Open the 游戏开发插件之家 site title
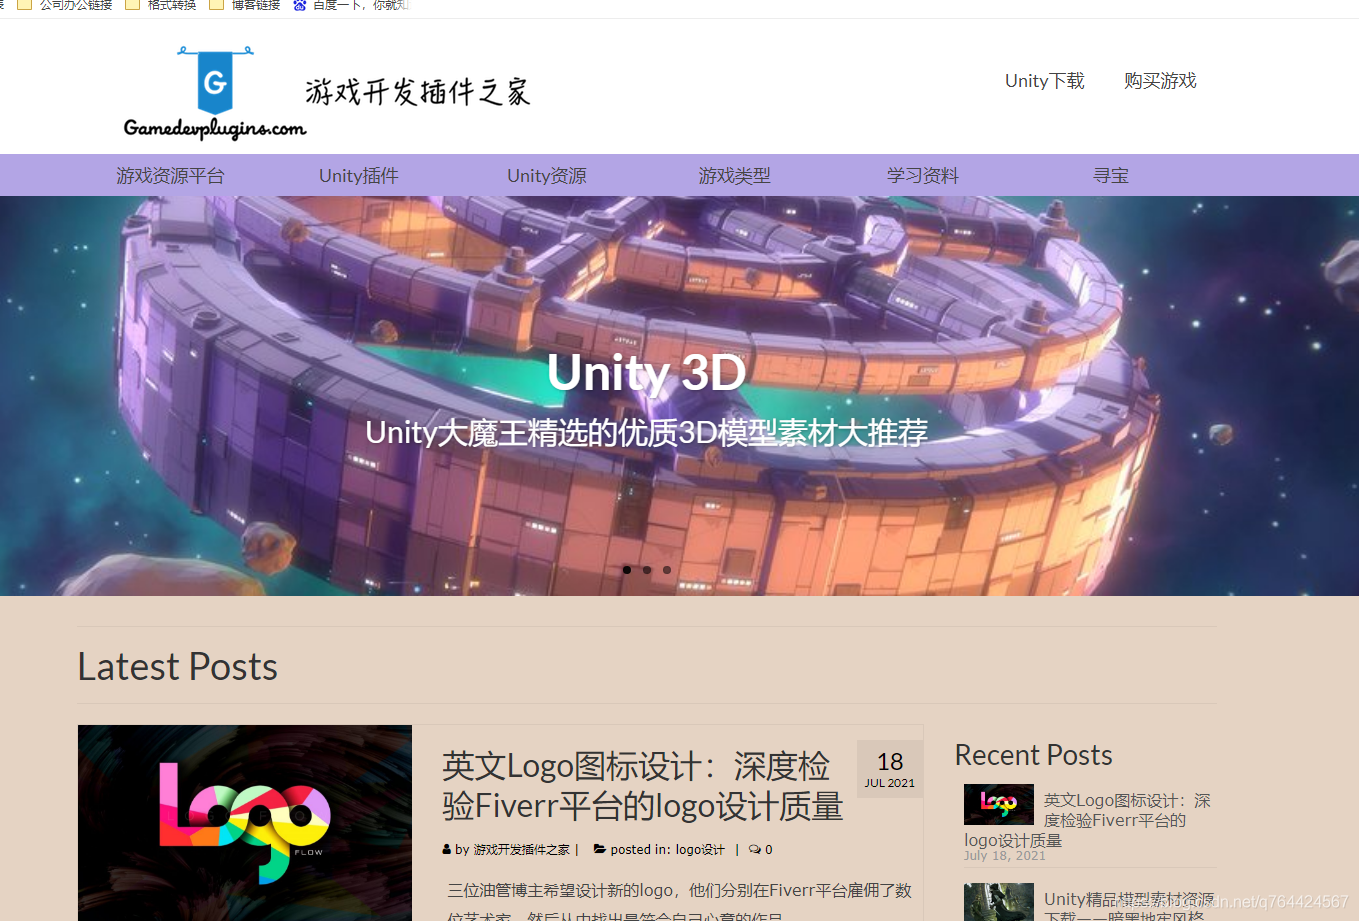The height and width of the screenshot is (921, 1359). (x=417, y=92)
